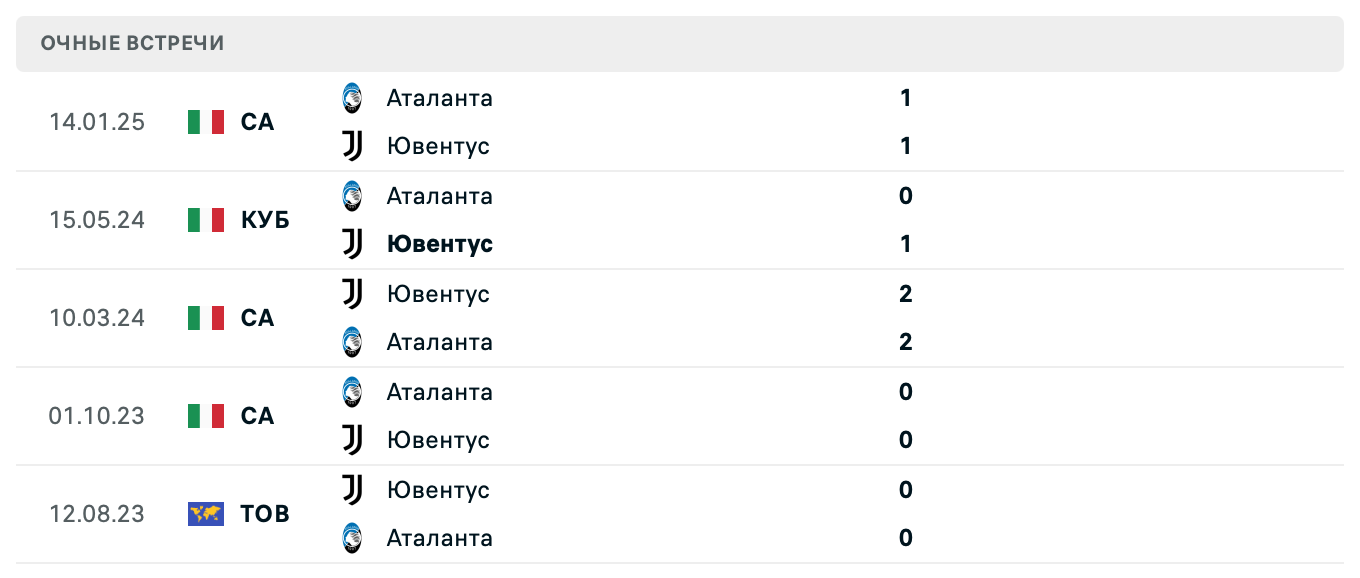Screen dimensions: 1360x578
Task: Click the score 2 for Juventus on 10.03.24
Action: point(905,294)
